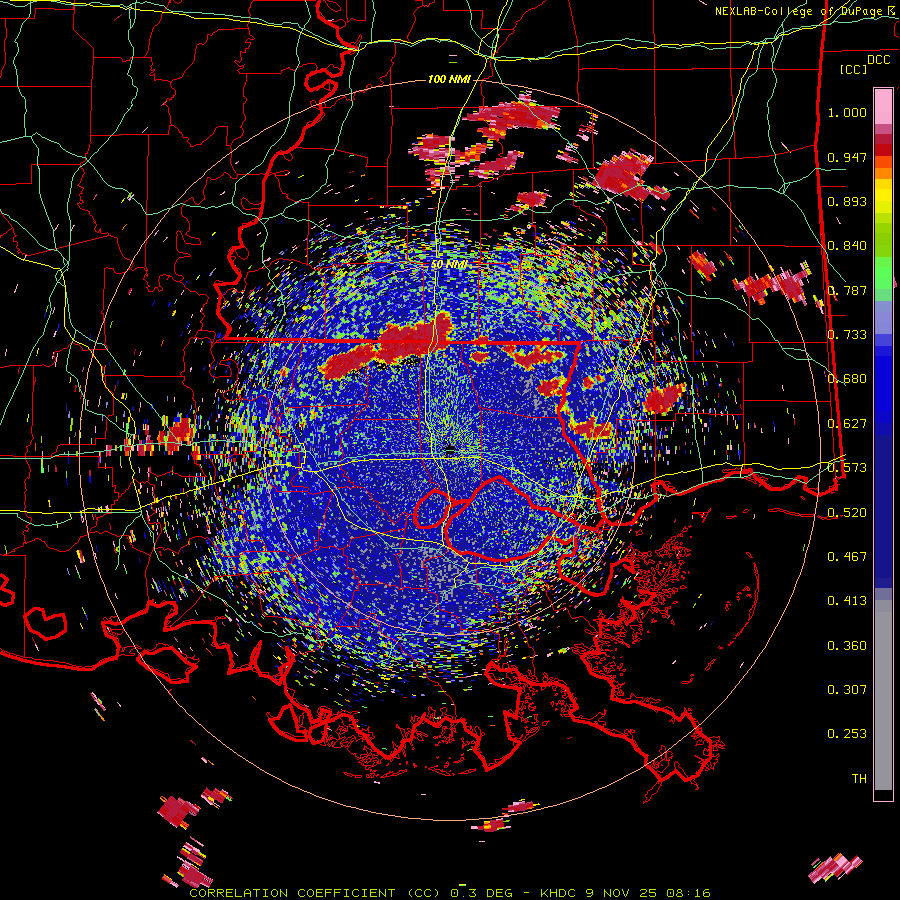
Task: Click the black radar site marker at the map center
Action: pyautogui.click(x=451, y=450)
